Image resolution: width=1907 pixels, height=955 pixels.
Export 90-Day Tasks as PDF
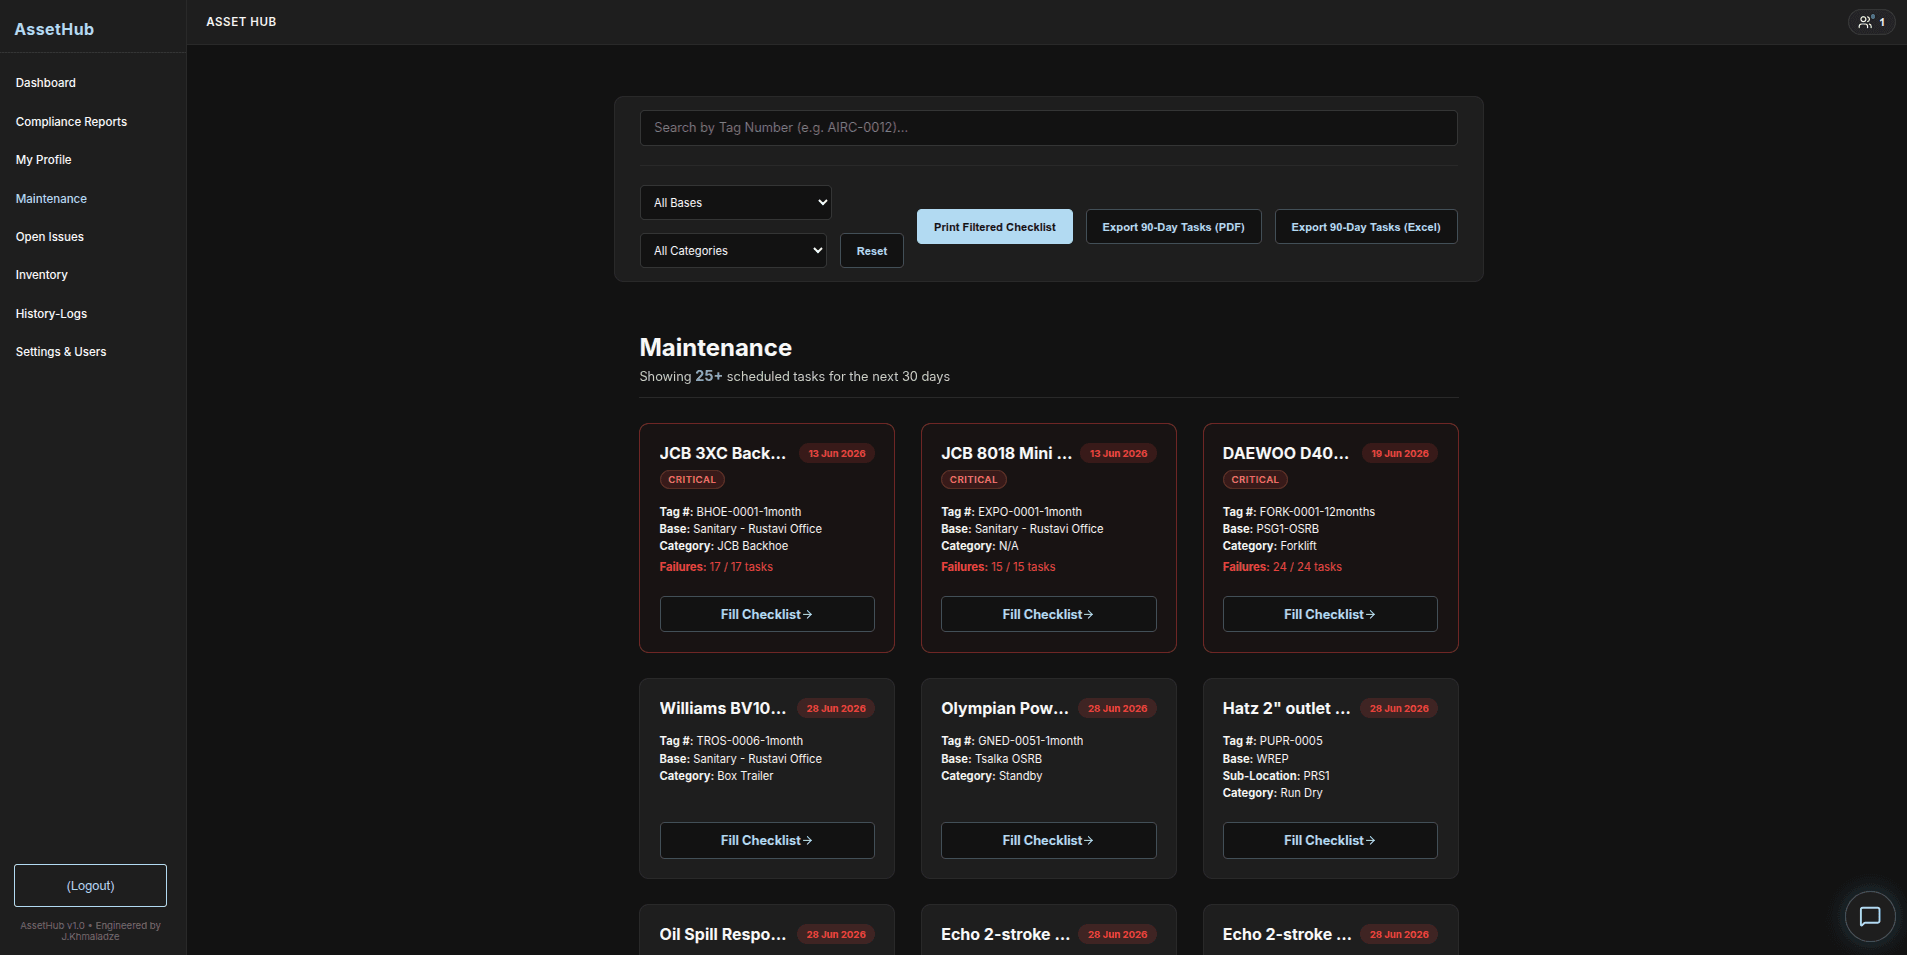coord(1173,227)
